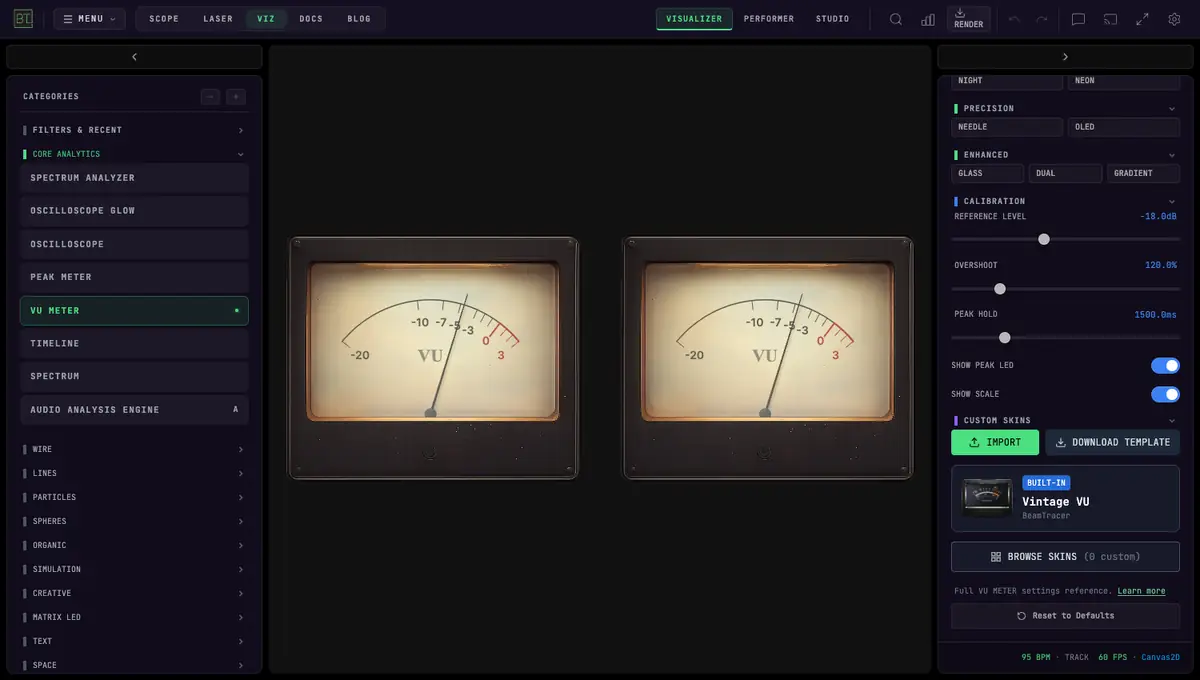
Task: Select the Spectrum Analyzer visualizer
Action: (134, 178)
